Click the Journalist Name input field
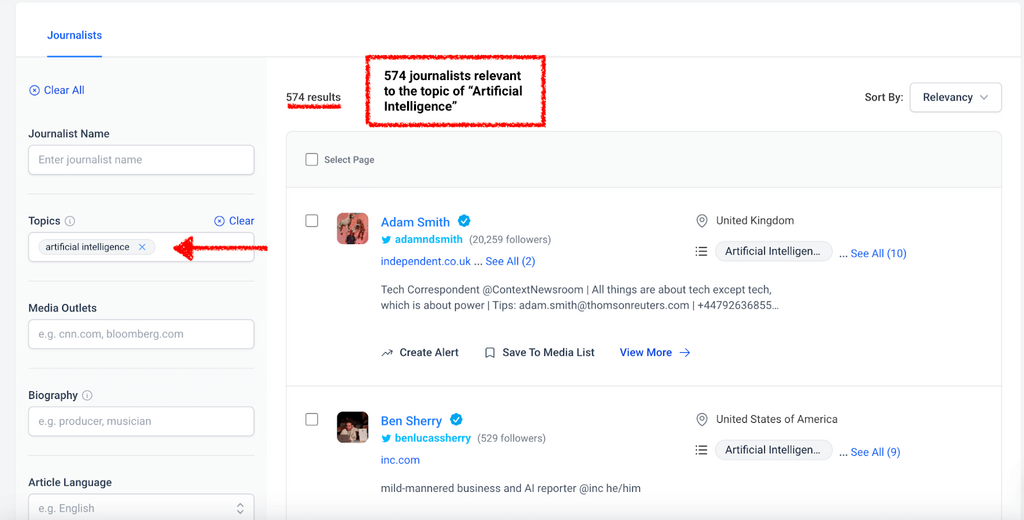The height and width of the screenshot is (520, 1024). coord(141,160)
